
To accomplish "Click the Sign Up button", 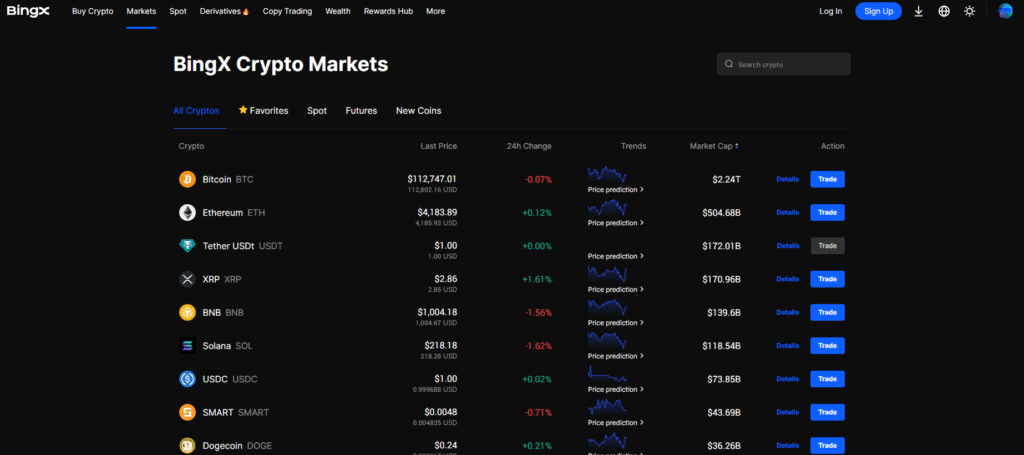I will coord(878,11).
